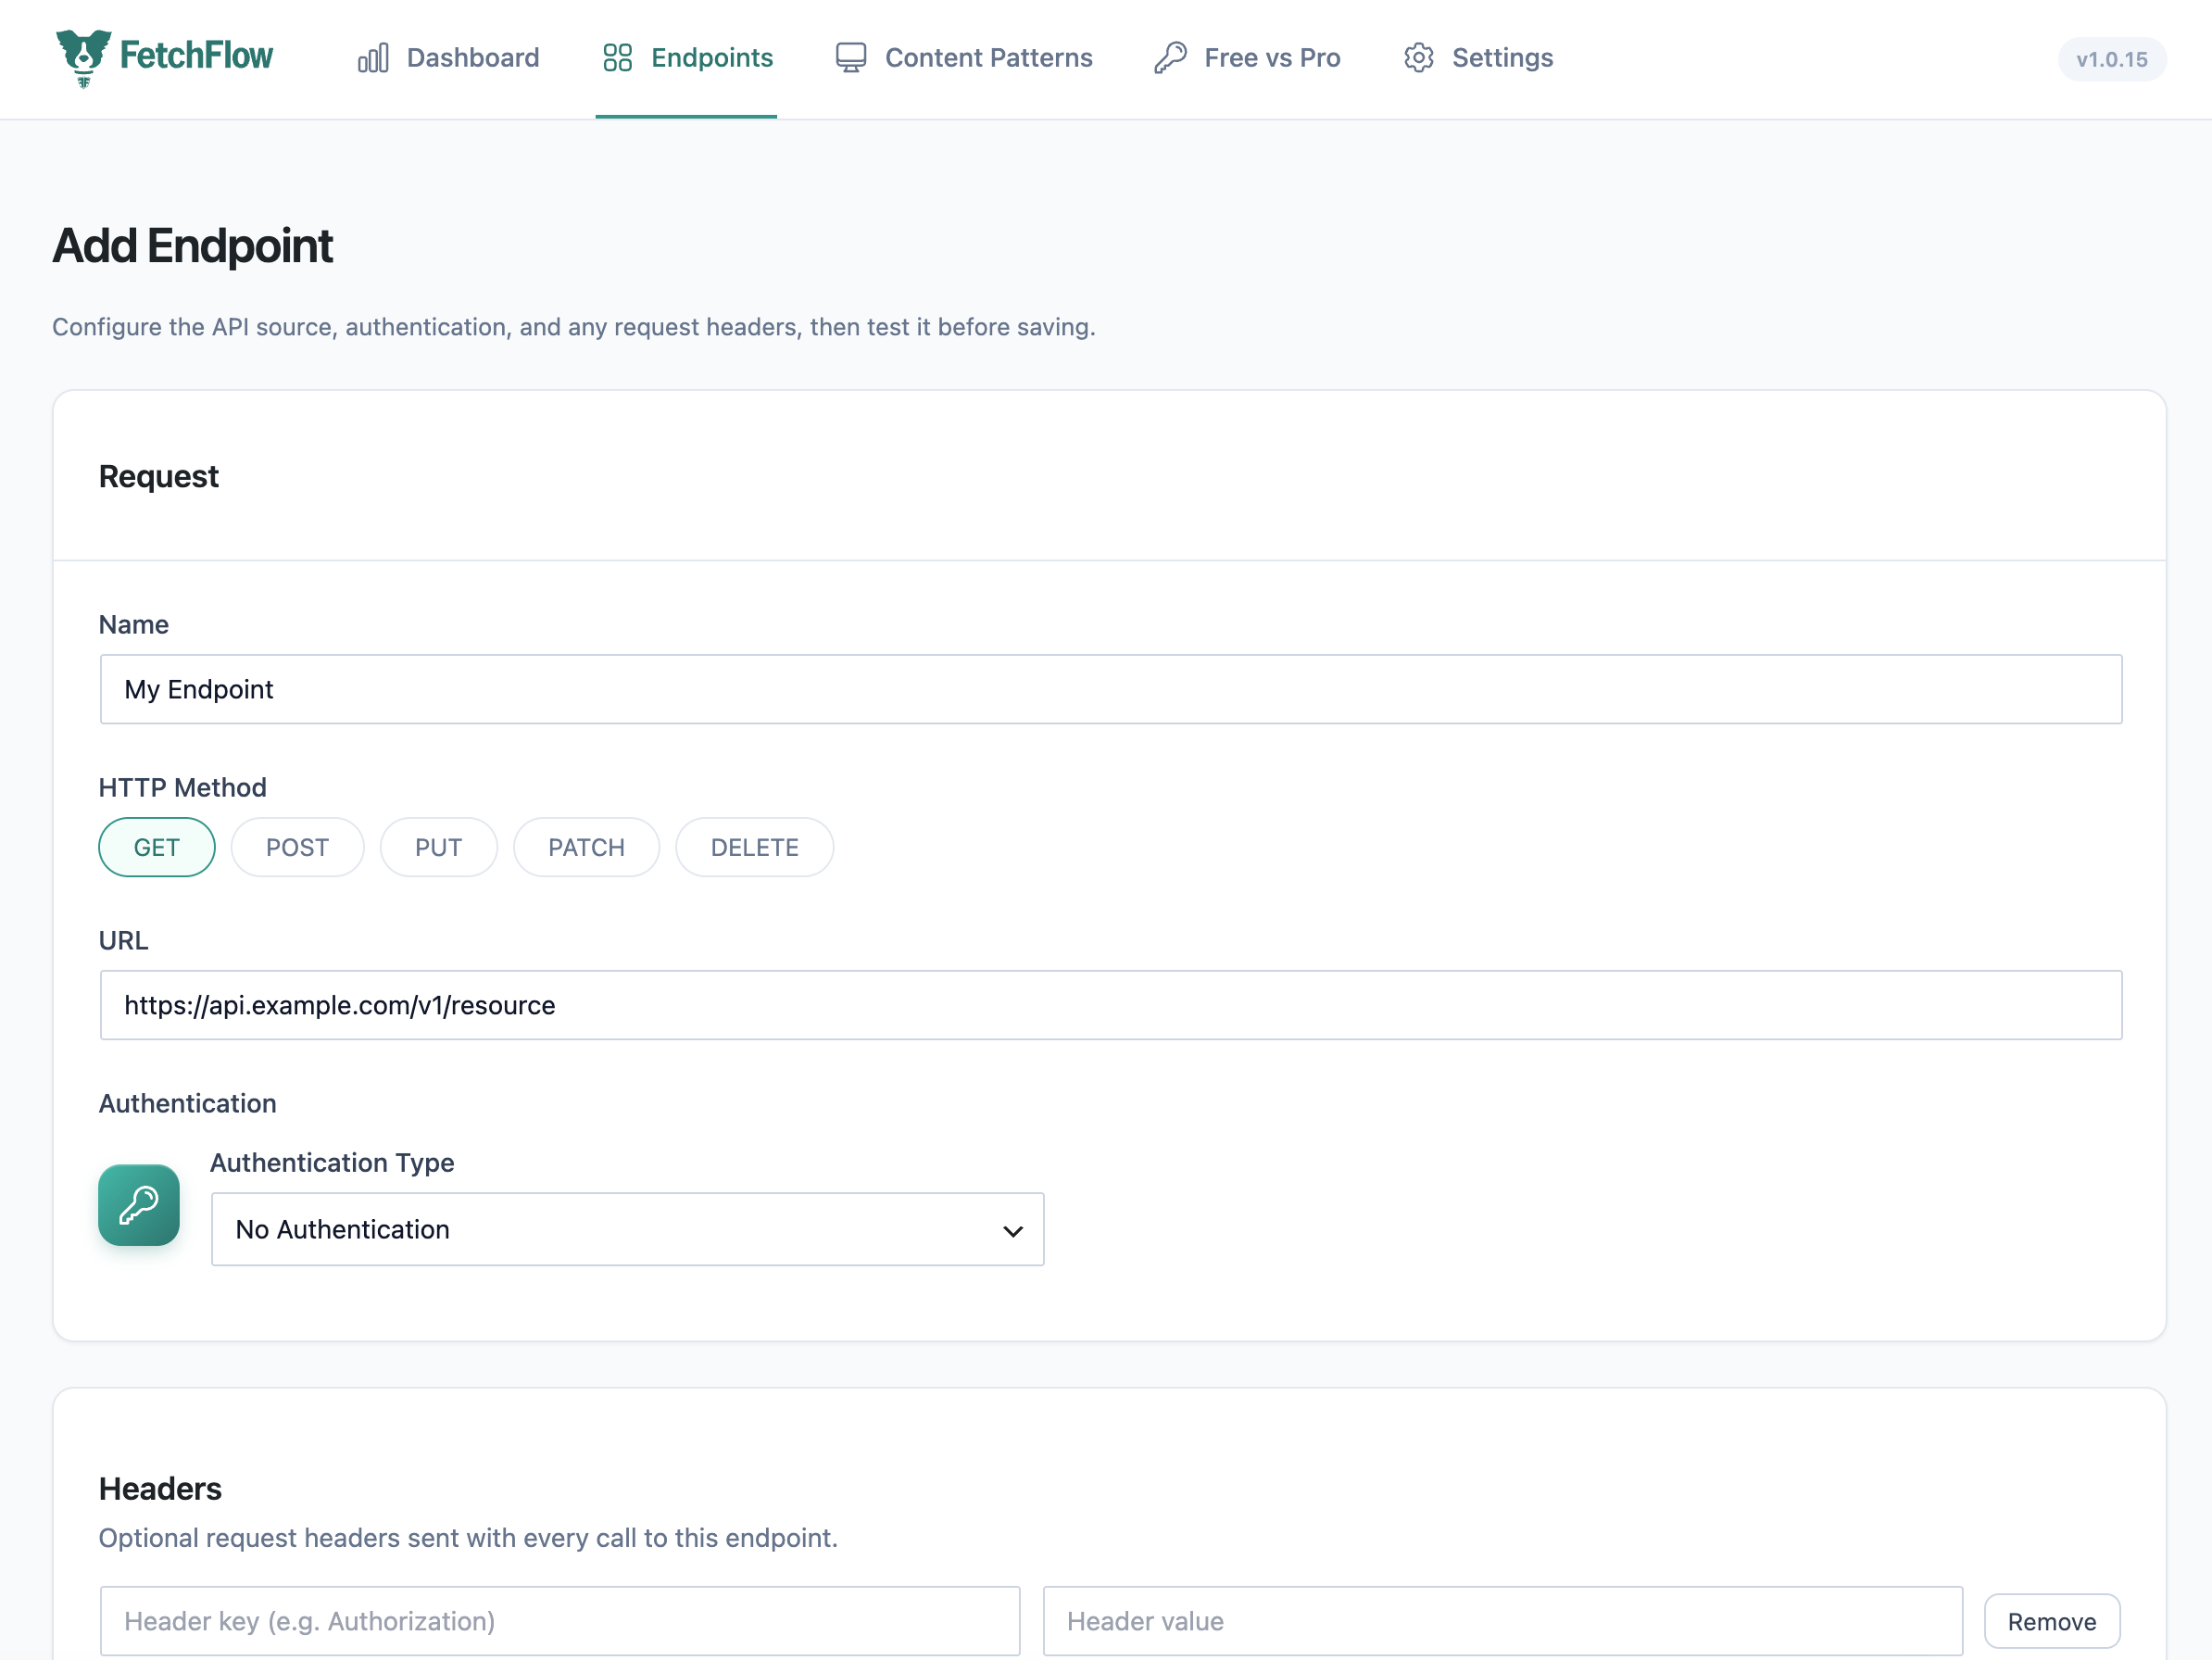Switch to the Endpoints tab
Image resolution: width=2212 pixels, height=1660 pixels.
(x=687, y=58)
